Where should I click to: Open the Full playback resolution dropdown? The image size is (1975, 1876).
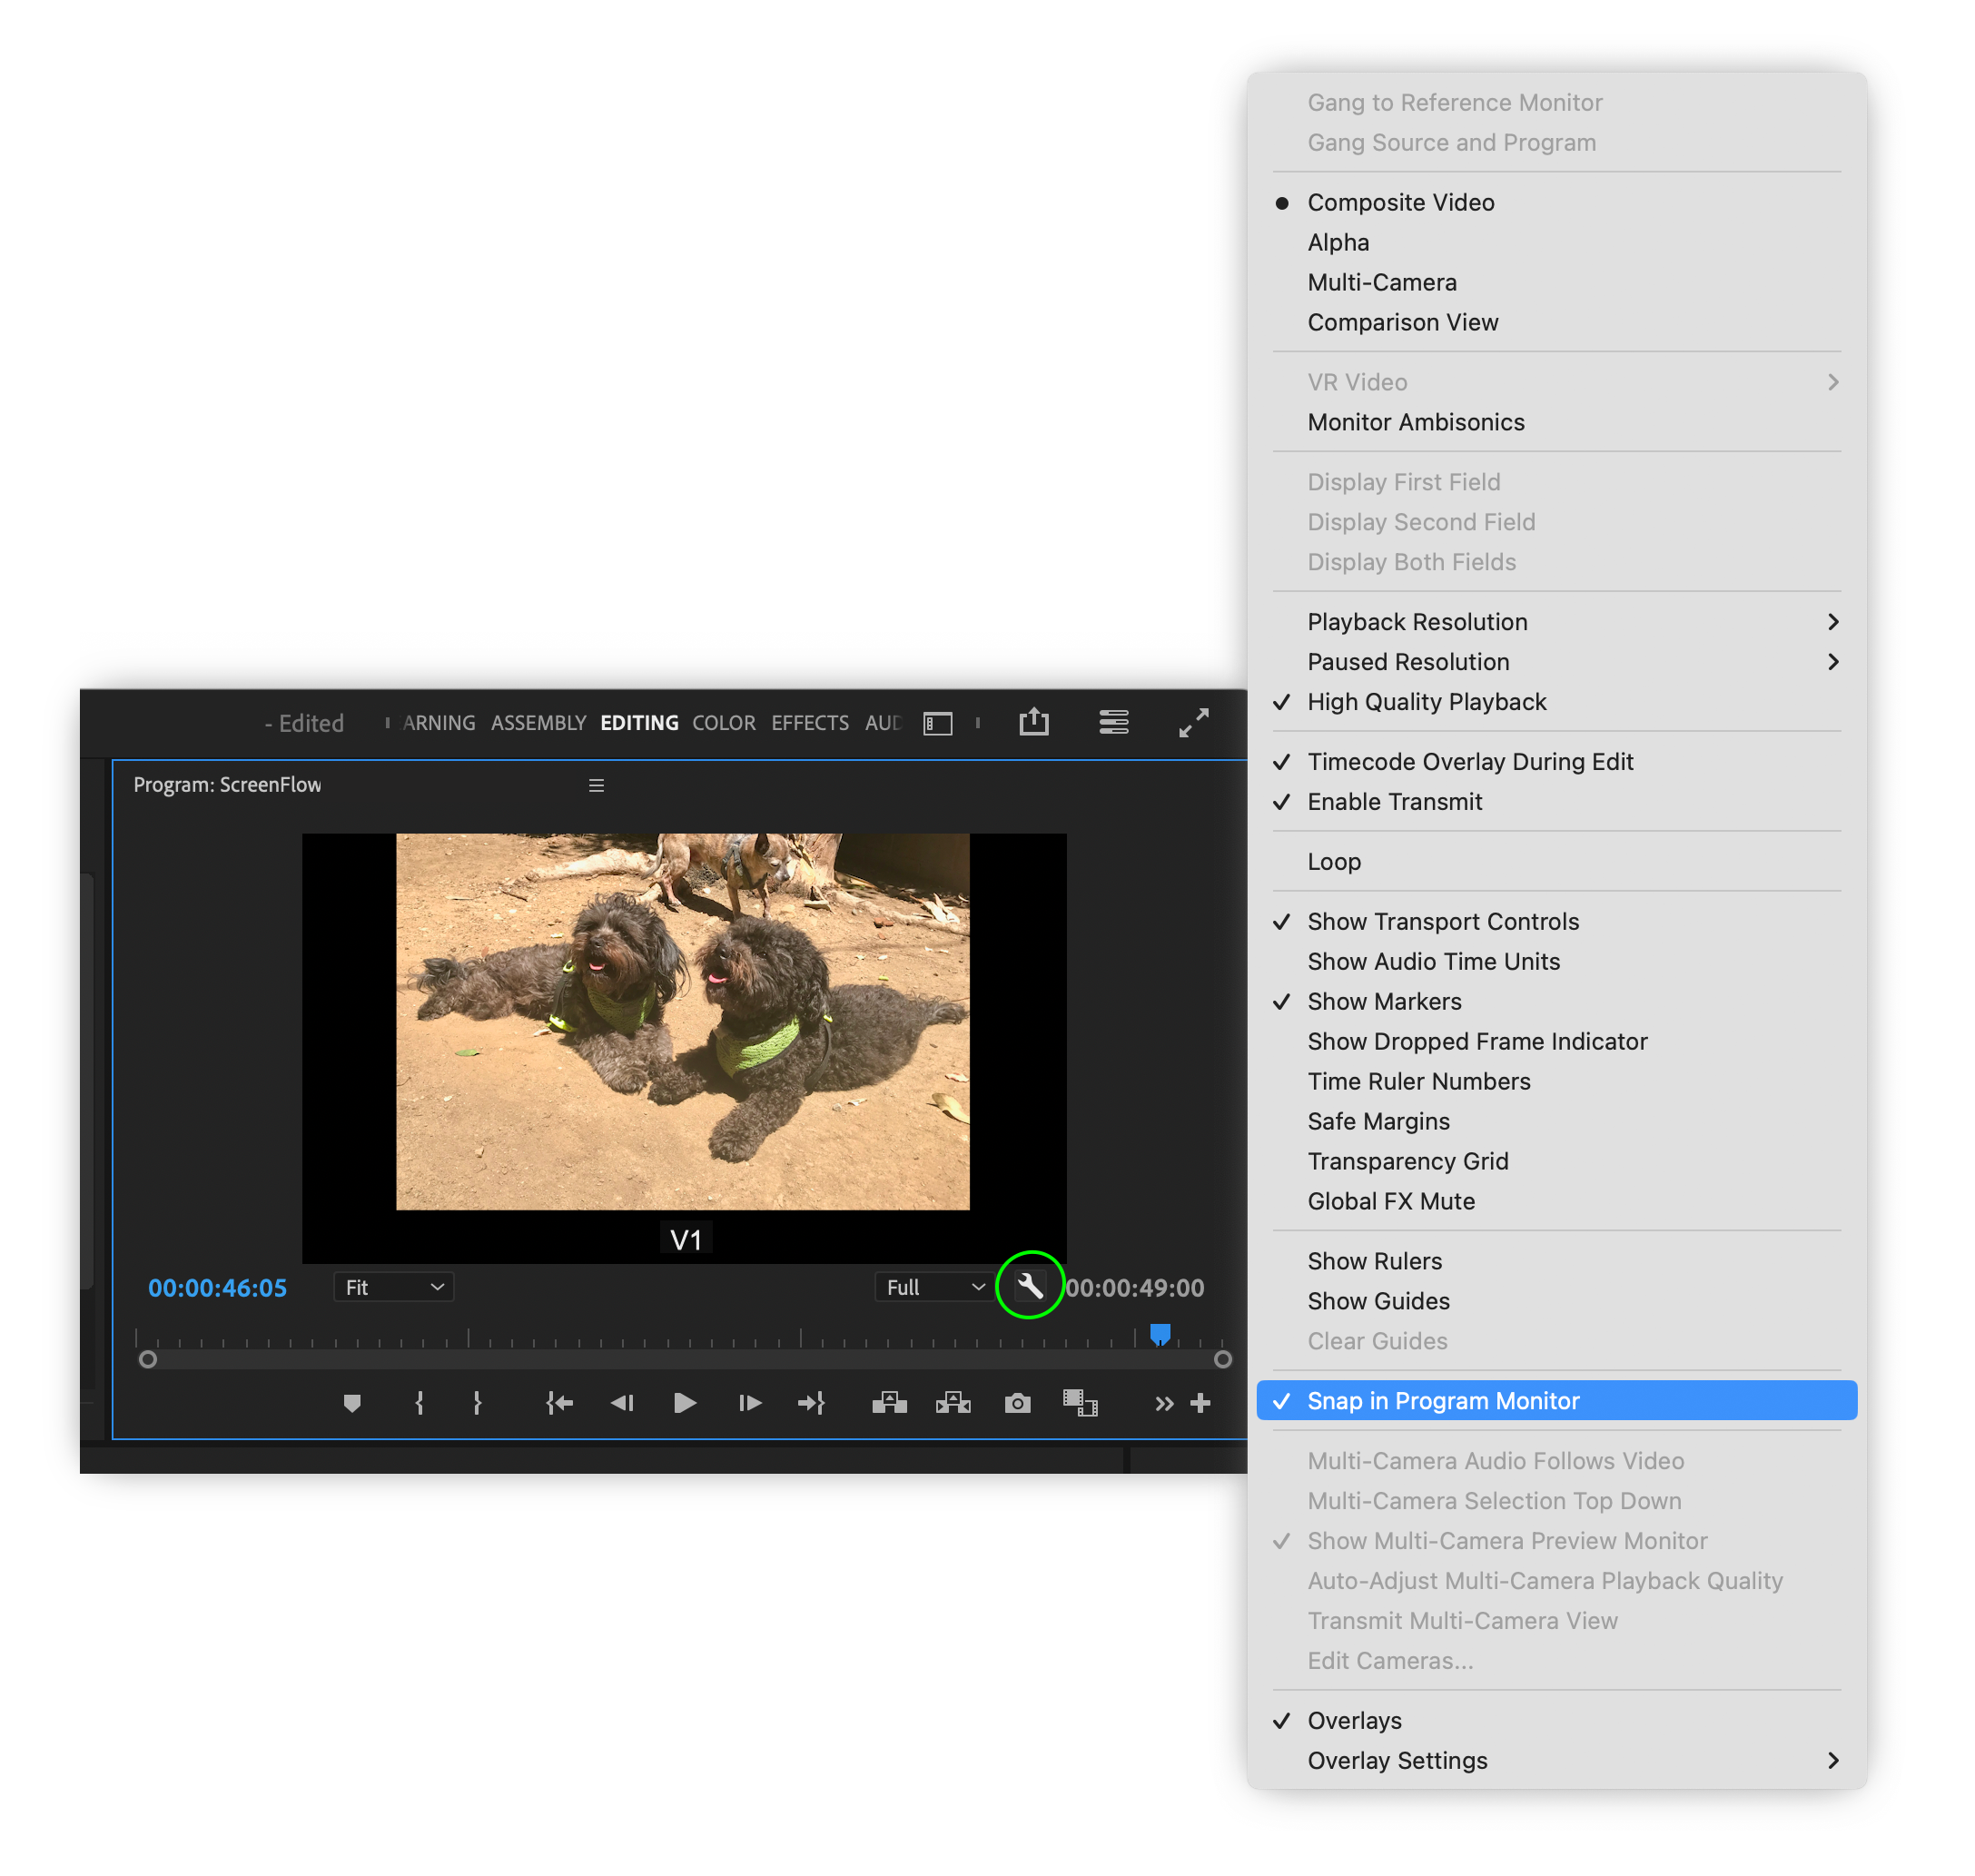[934, 1287]
